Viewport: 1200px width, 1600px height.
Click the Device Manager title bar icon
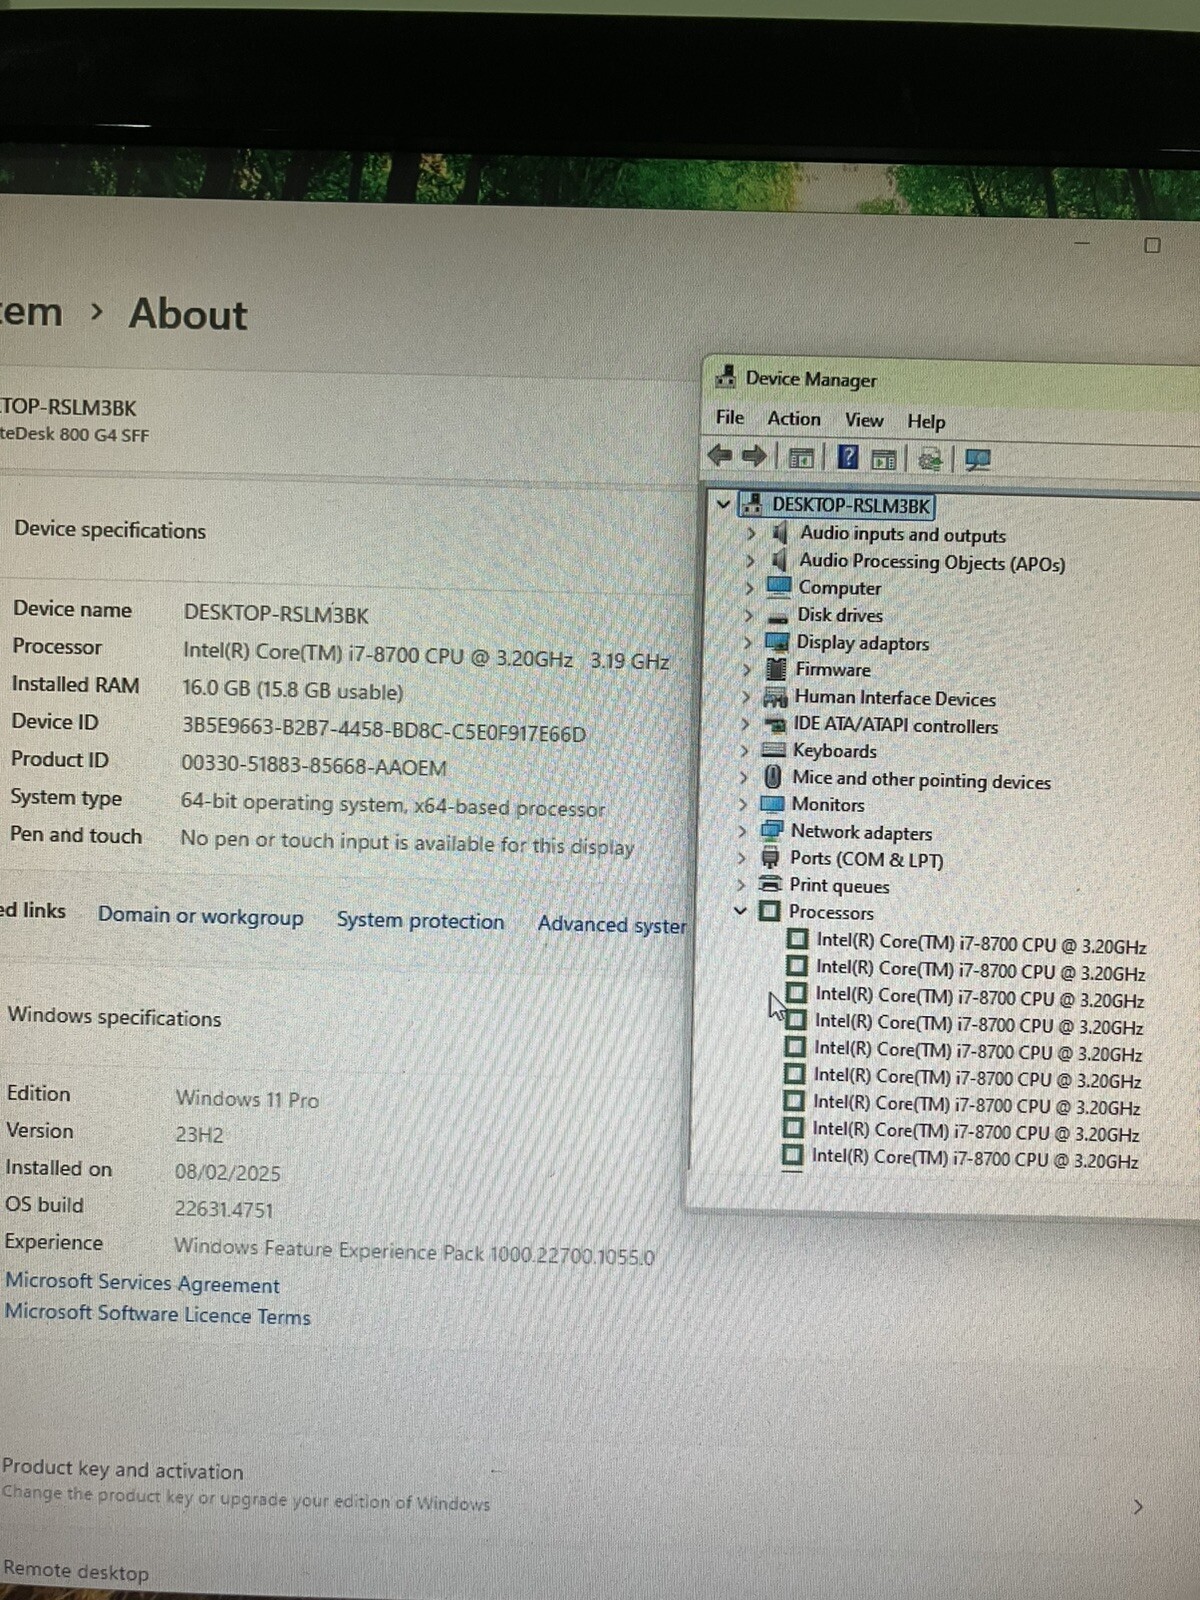click(x=726, y=377)
